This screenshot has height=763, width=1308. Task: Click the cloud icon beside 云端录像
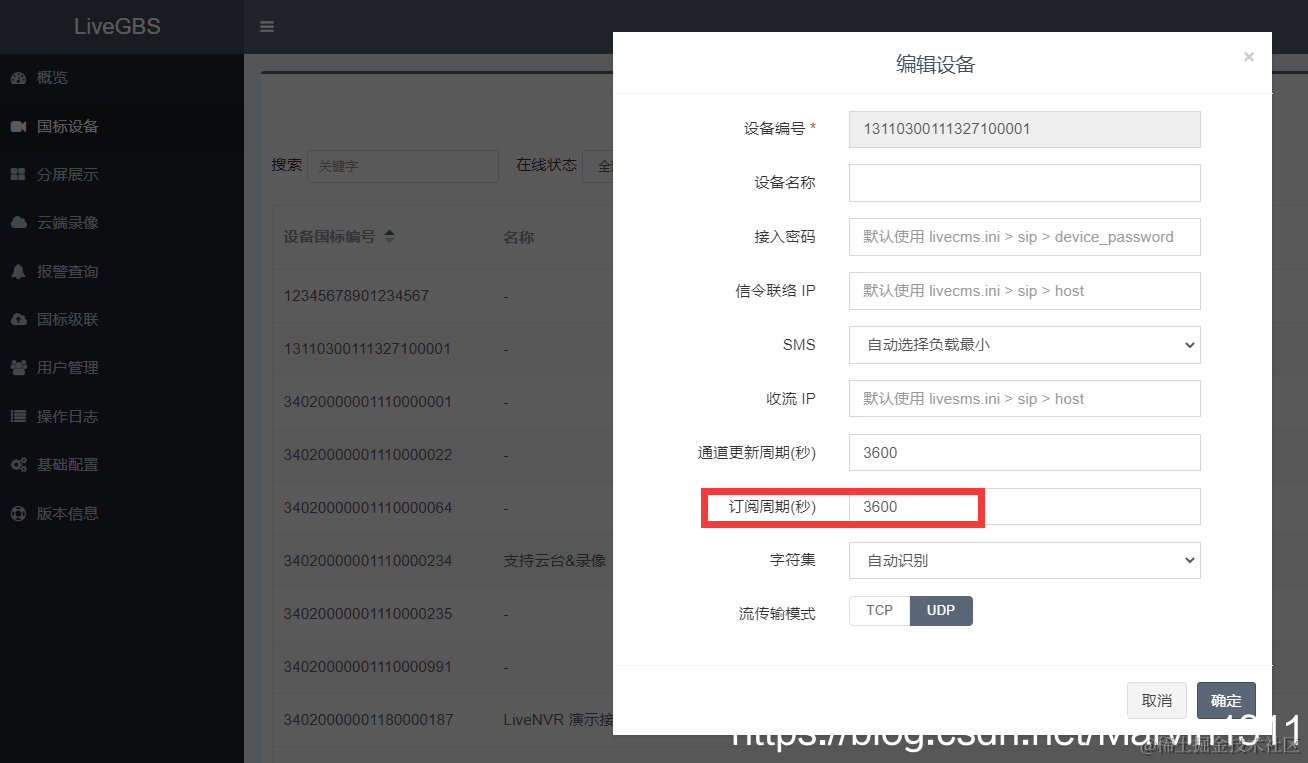click(x=18, y=223)
